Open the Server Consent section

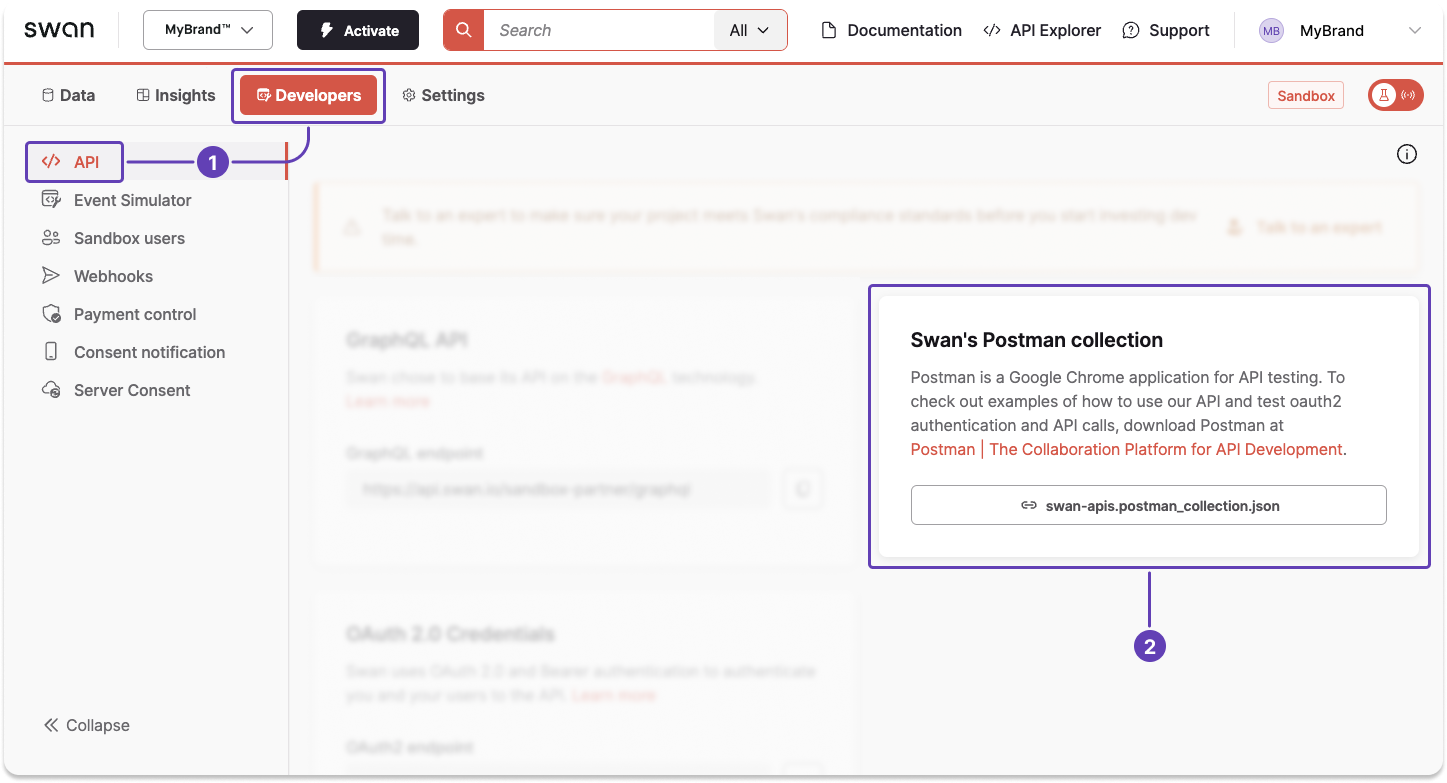(132, 390)
